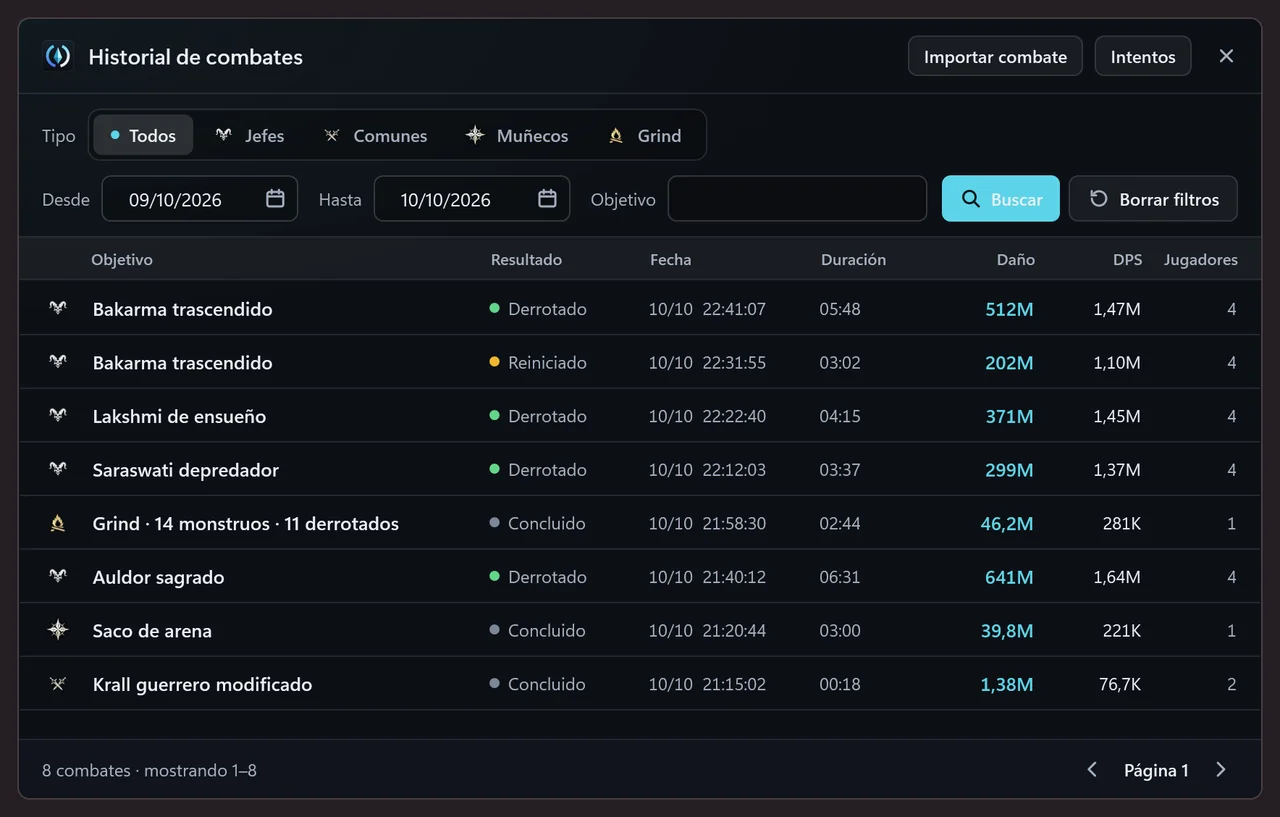Click the app logo beside Historial de combates
The image size is (1280, 817).
click(58, 57)
